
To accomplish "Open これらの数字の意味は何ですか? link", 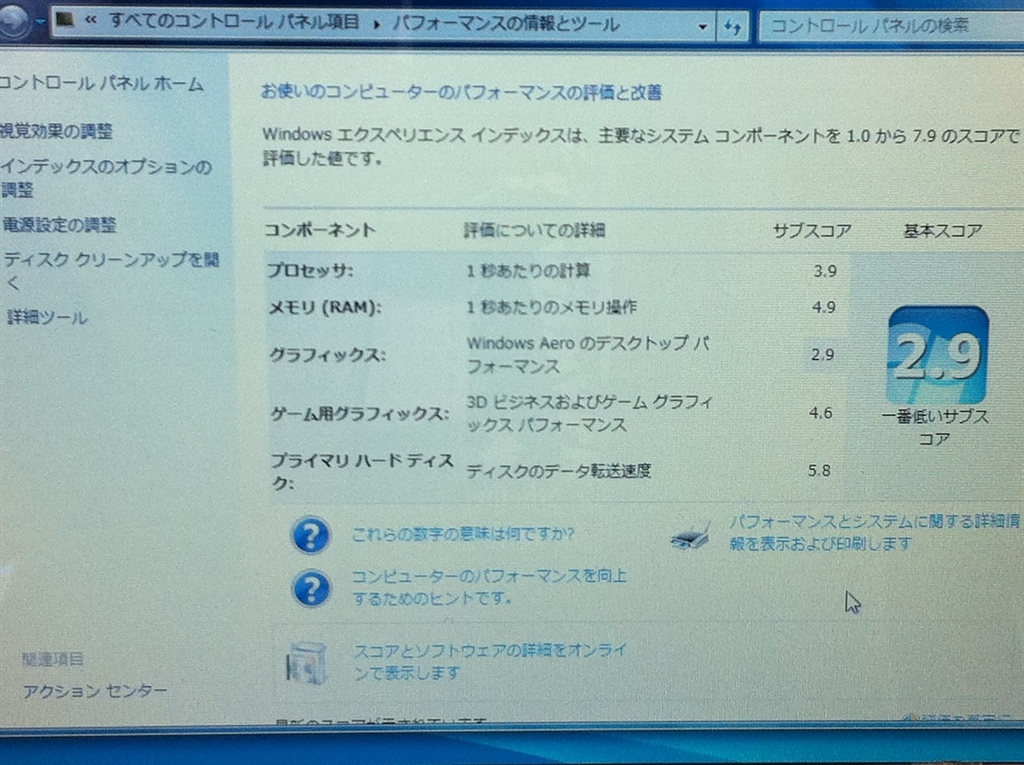I will 463,534.
